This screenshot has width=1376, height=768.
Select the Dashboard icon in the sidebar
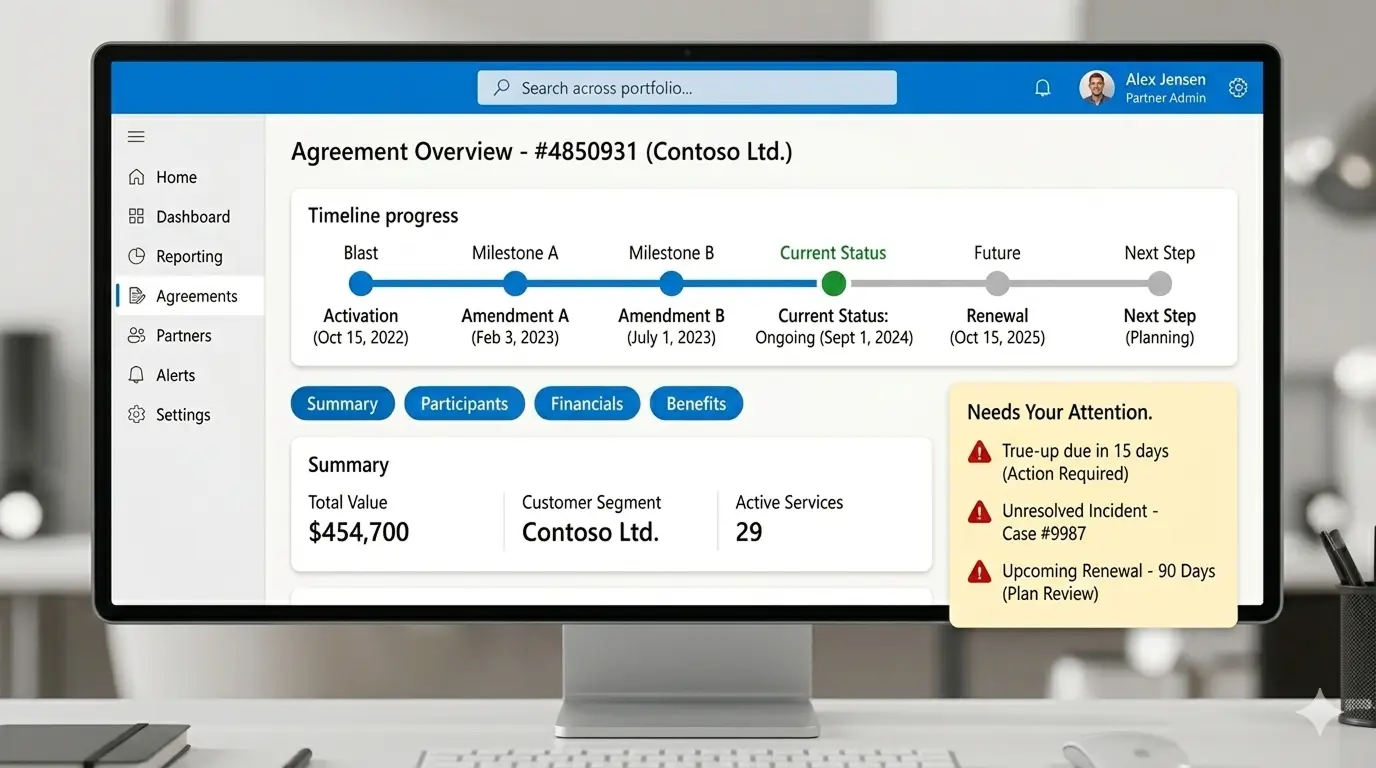136,216
